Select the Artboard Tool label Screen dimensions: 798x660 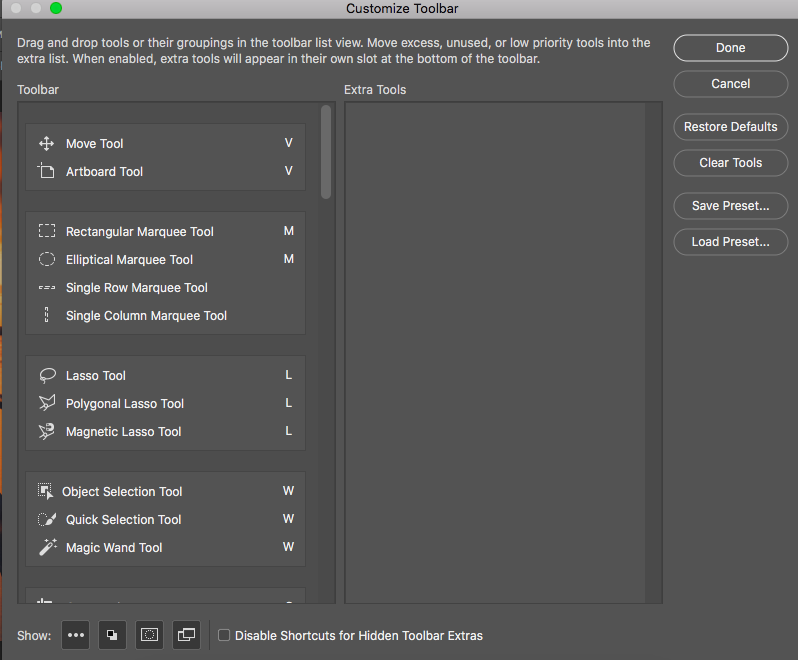(104, 171)
